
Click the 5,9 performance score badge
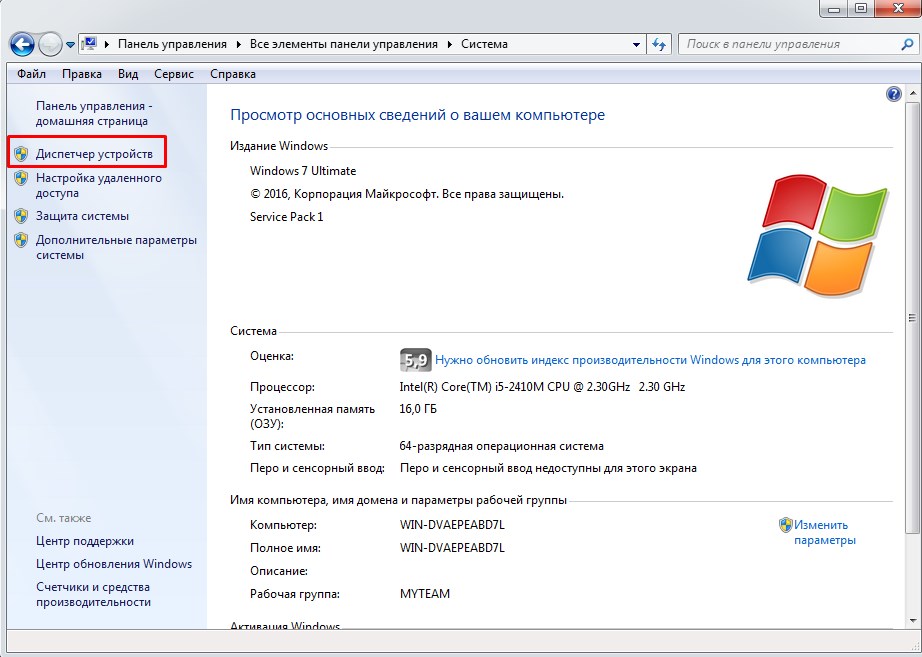[416, 360]
